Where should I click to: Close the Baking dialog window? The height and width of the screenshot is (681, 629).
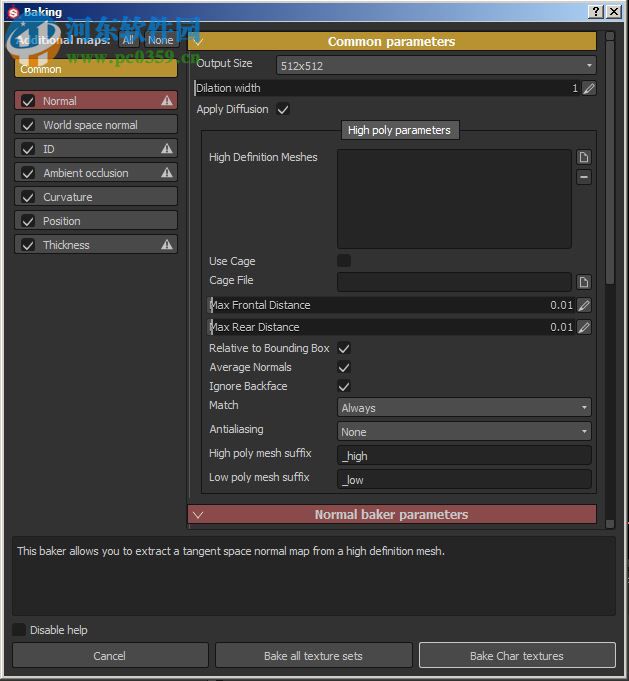[x=613, y=11]
